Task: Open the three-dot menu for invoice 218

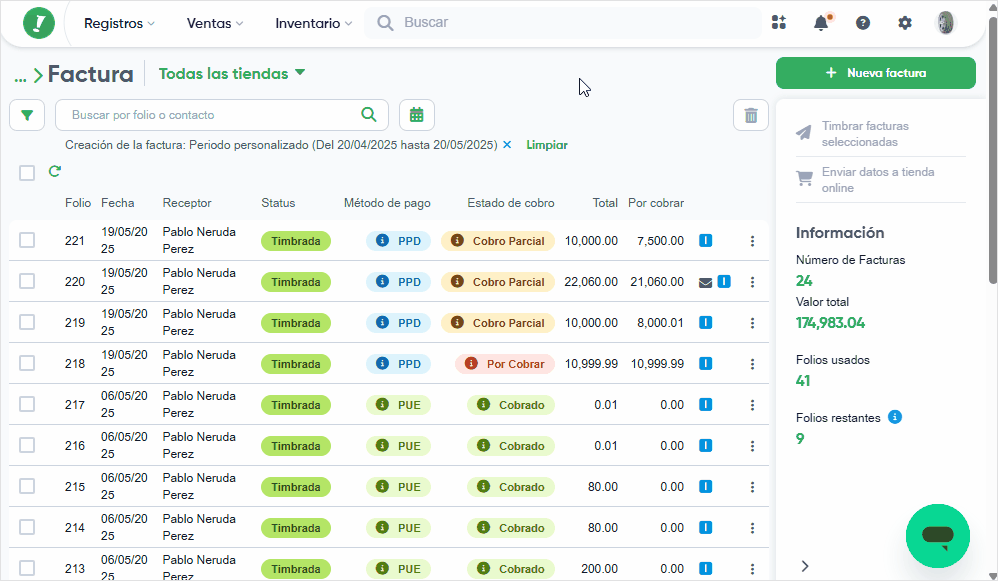Action: (x=752, y=364)
